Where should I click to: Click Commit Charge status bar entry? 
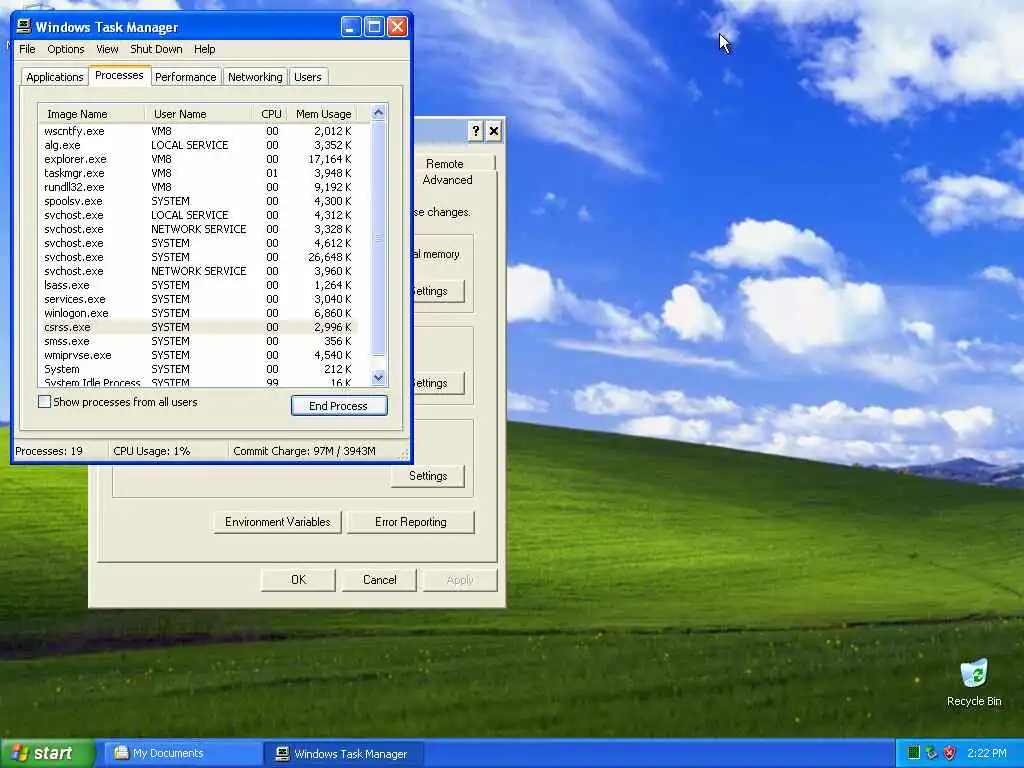(304, 451)
